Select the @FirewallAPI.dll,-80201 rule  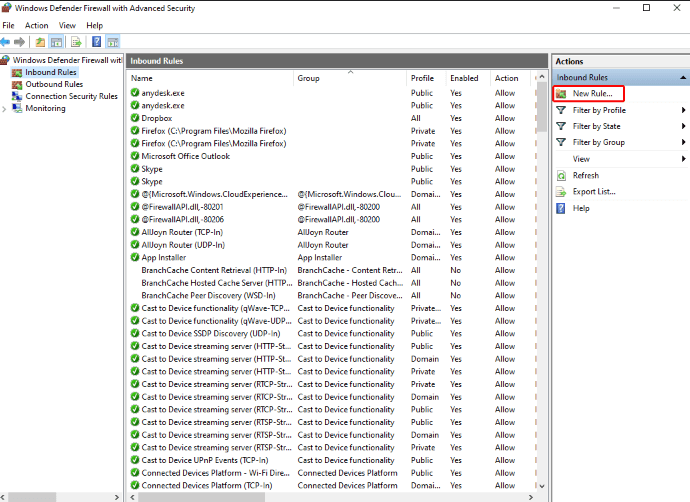(x=182, y=207)
